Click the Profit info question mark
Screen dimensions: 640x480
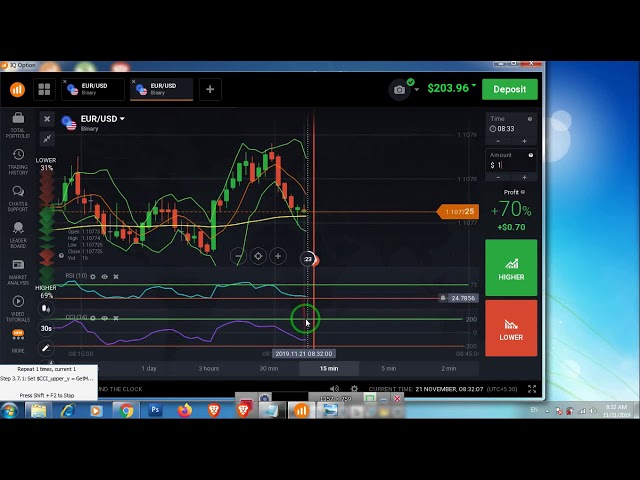pyautogui.click(x=523, y=192)
